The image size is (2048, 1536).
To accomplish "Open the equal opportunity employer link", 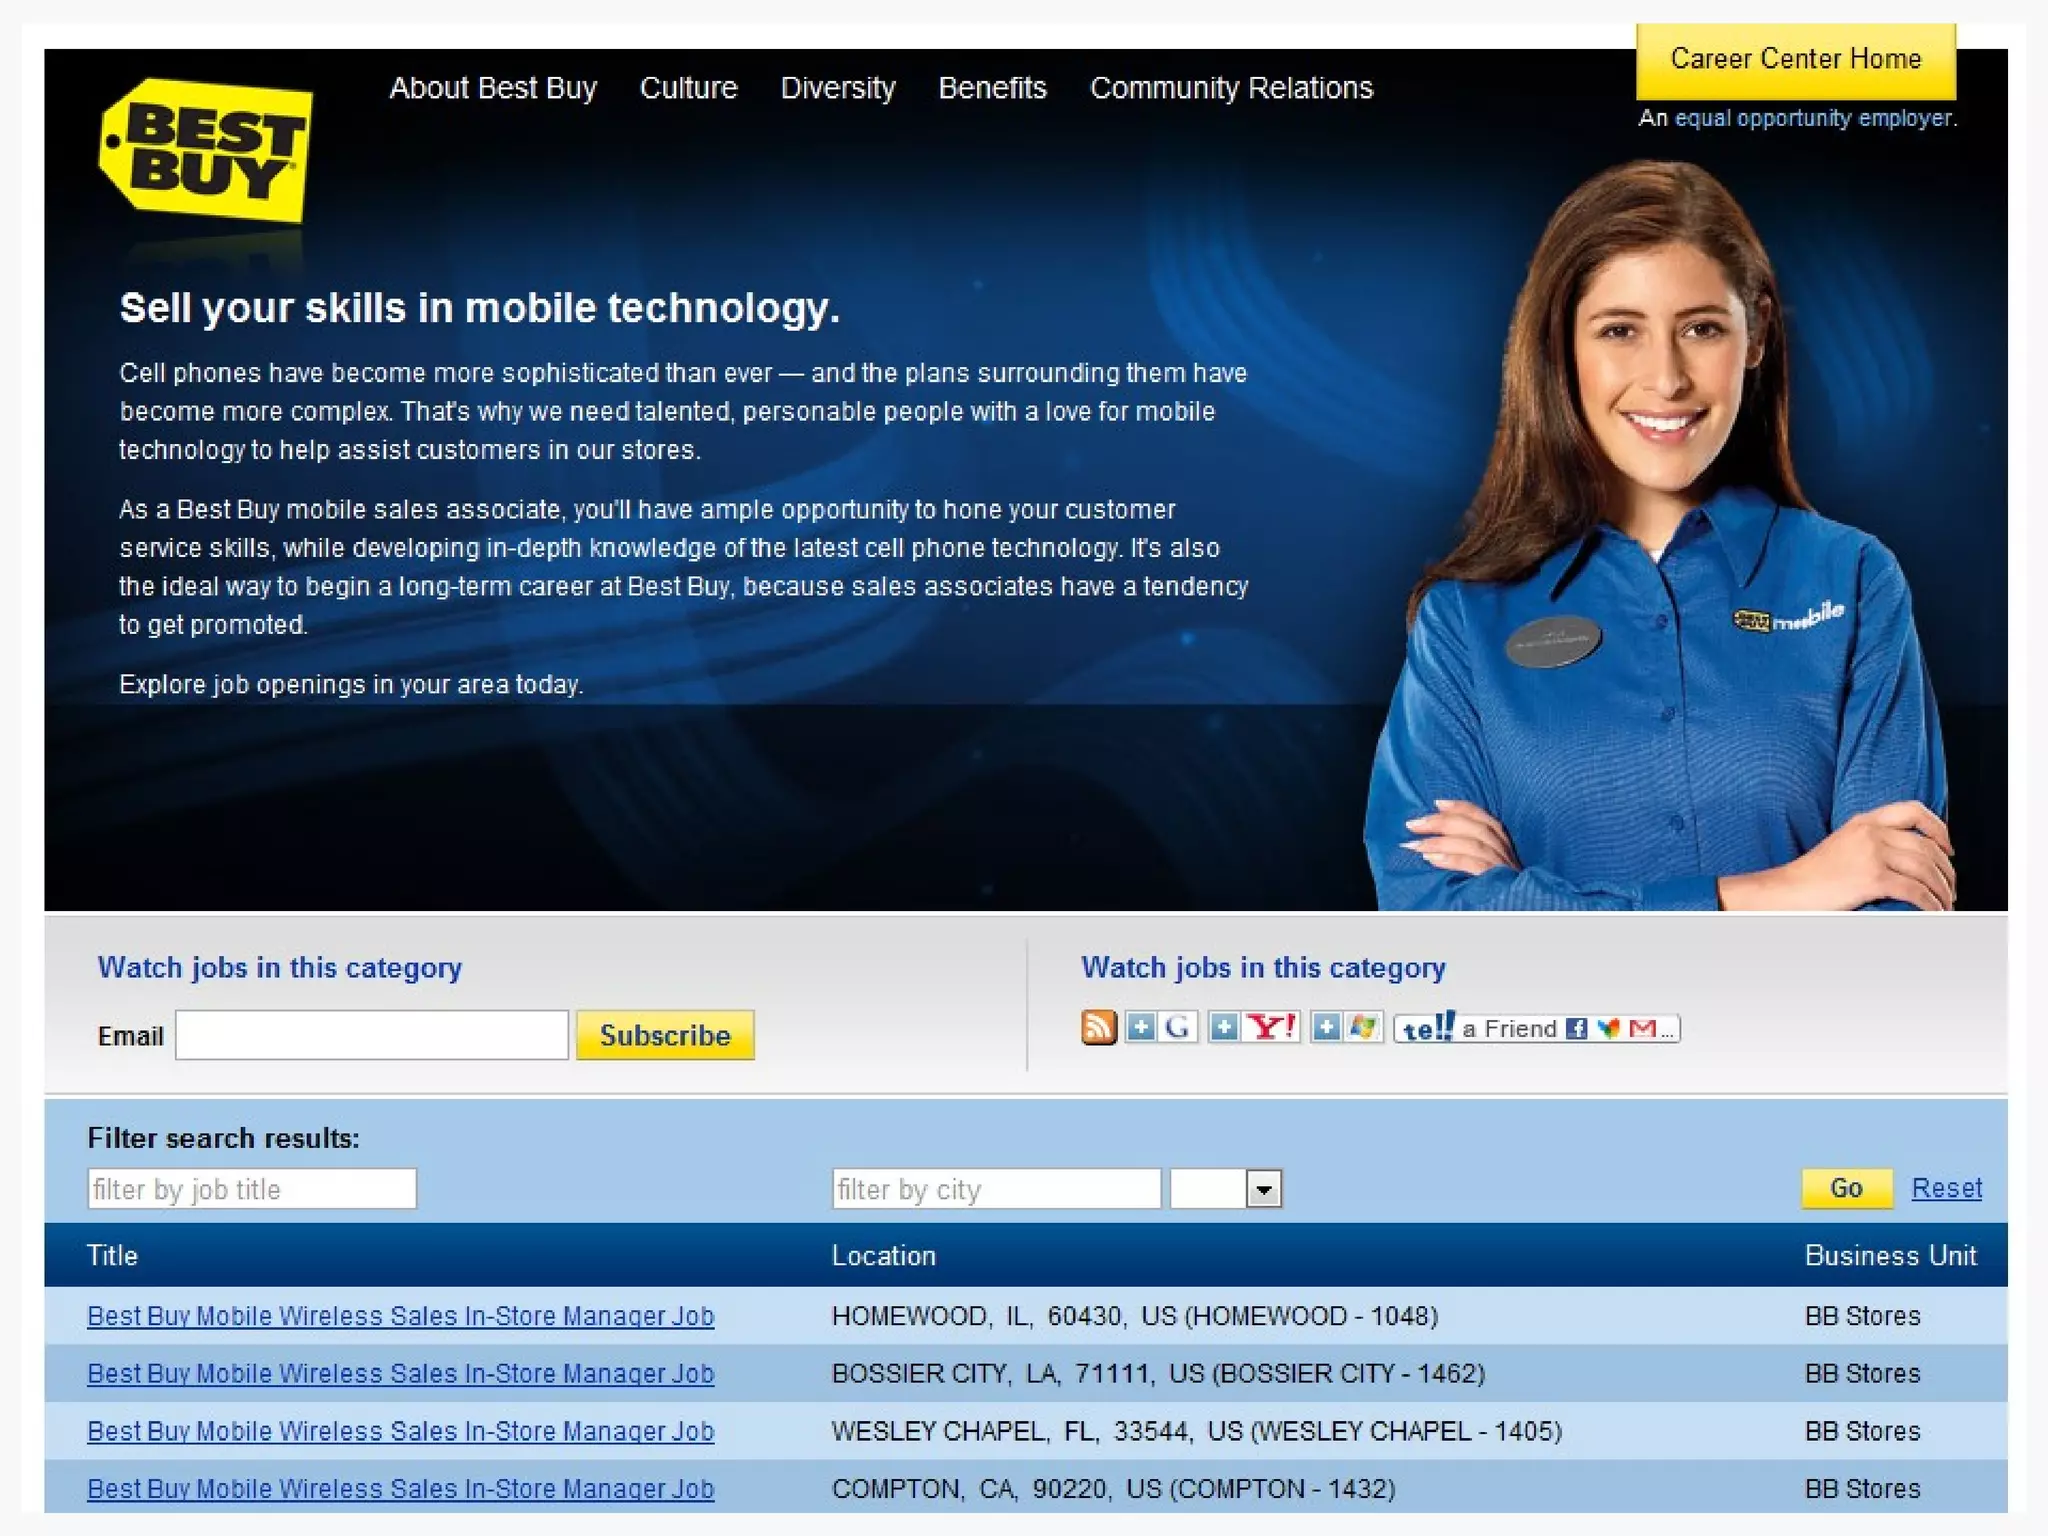I will coord(1813,118).
